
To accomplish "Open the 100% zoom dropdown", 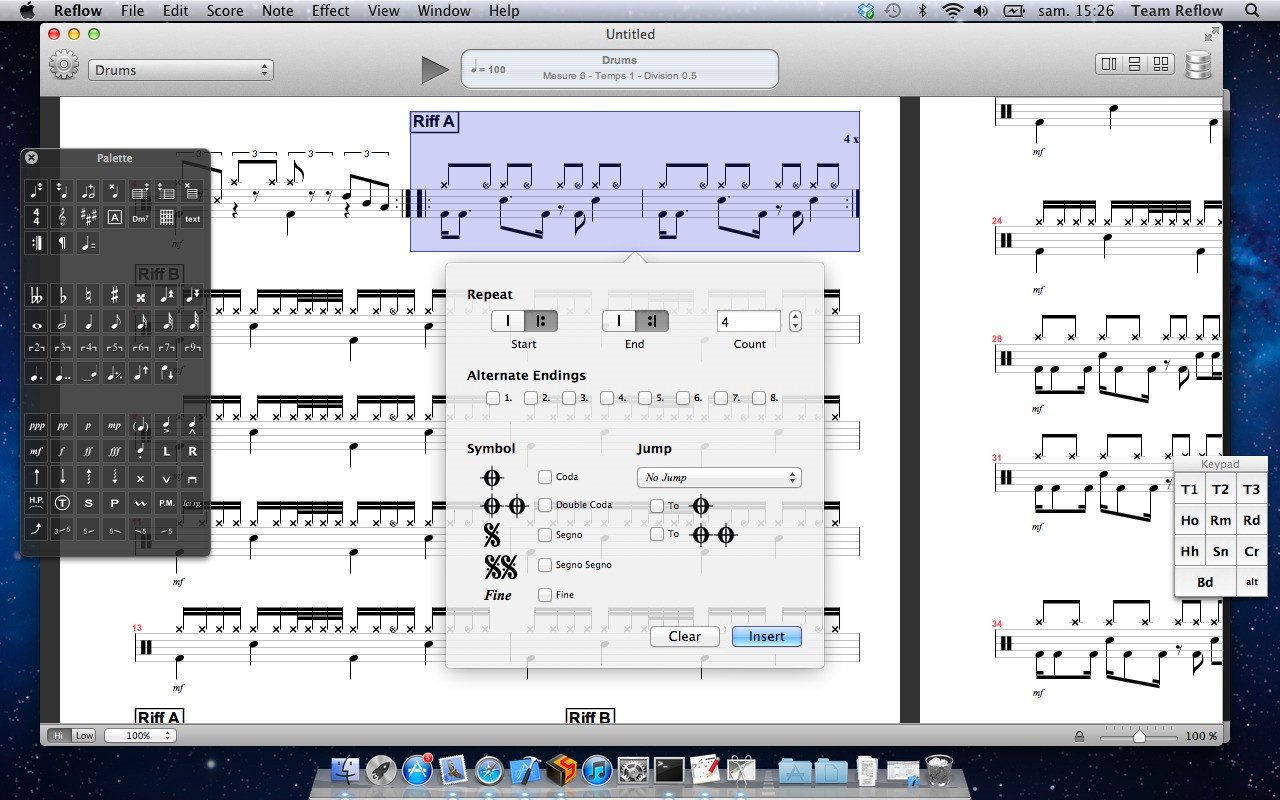I will click(x=139, y=735).
